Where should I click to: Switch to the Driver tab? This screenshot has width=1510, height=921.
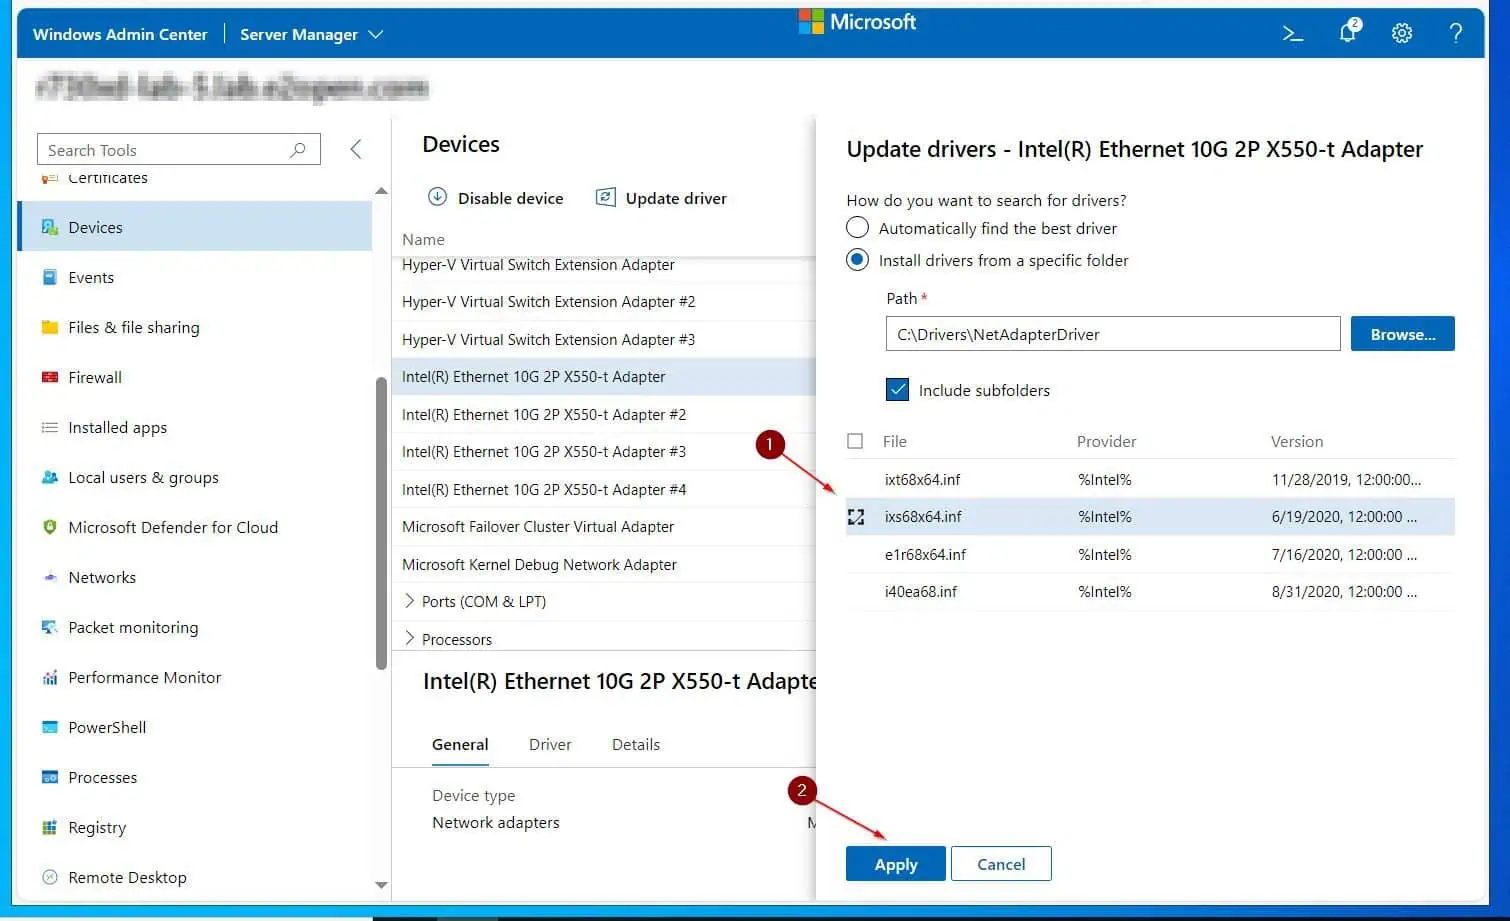tap(550, 745)
